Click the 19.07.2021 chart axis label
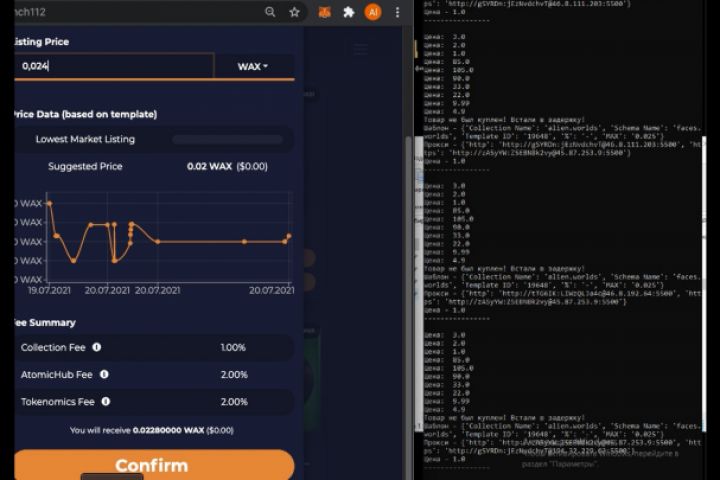The width and height of the screenshot is (720, 480). pyautogui.click(x=49, y=290)
